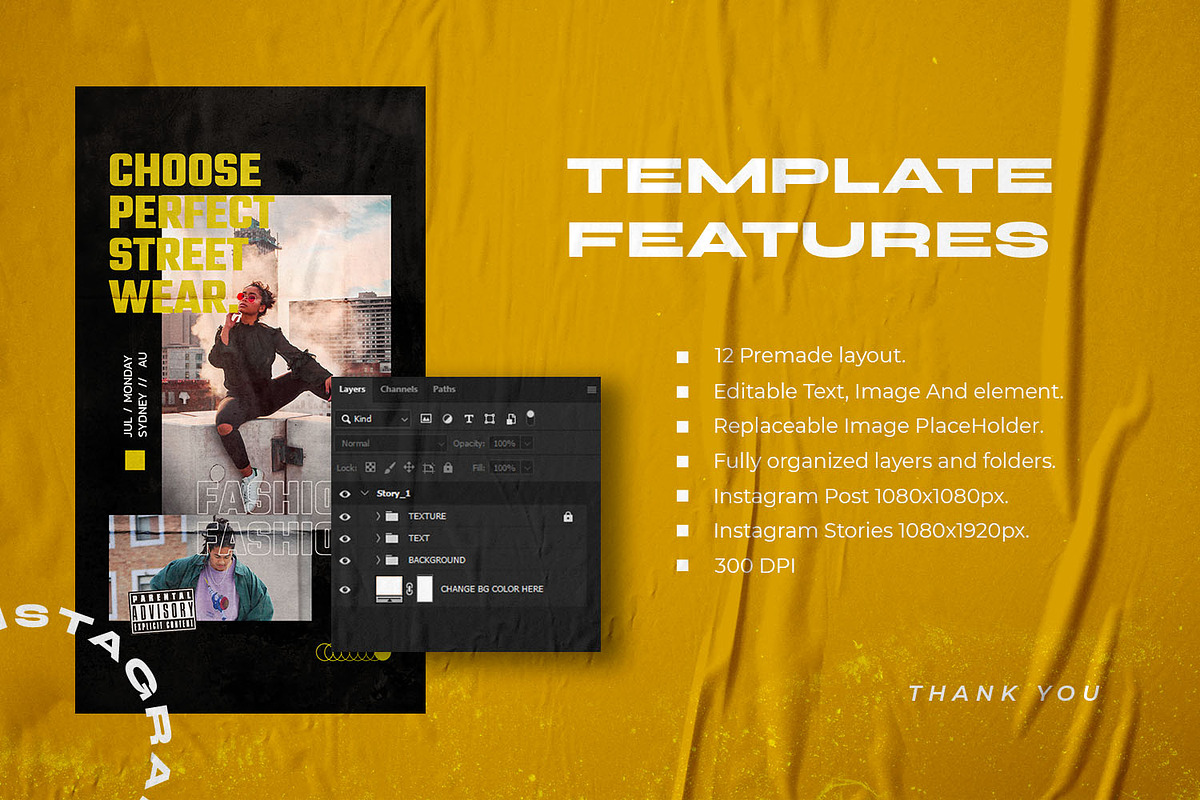Hide the Story_1 group with eye icon
Viewport: 1200px width, 800px height.
point(345,494)
